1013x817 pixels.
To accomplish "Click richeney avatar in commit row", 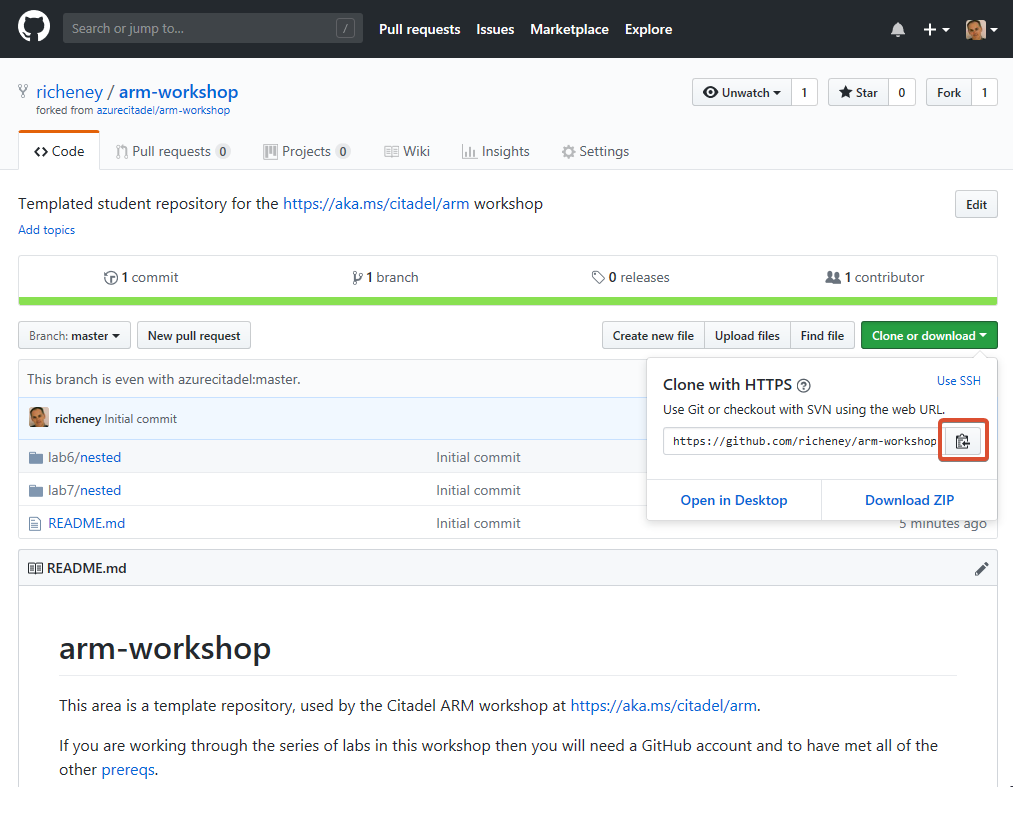I will coord(39,417).
